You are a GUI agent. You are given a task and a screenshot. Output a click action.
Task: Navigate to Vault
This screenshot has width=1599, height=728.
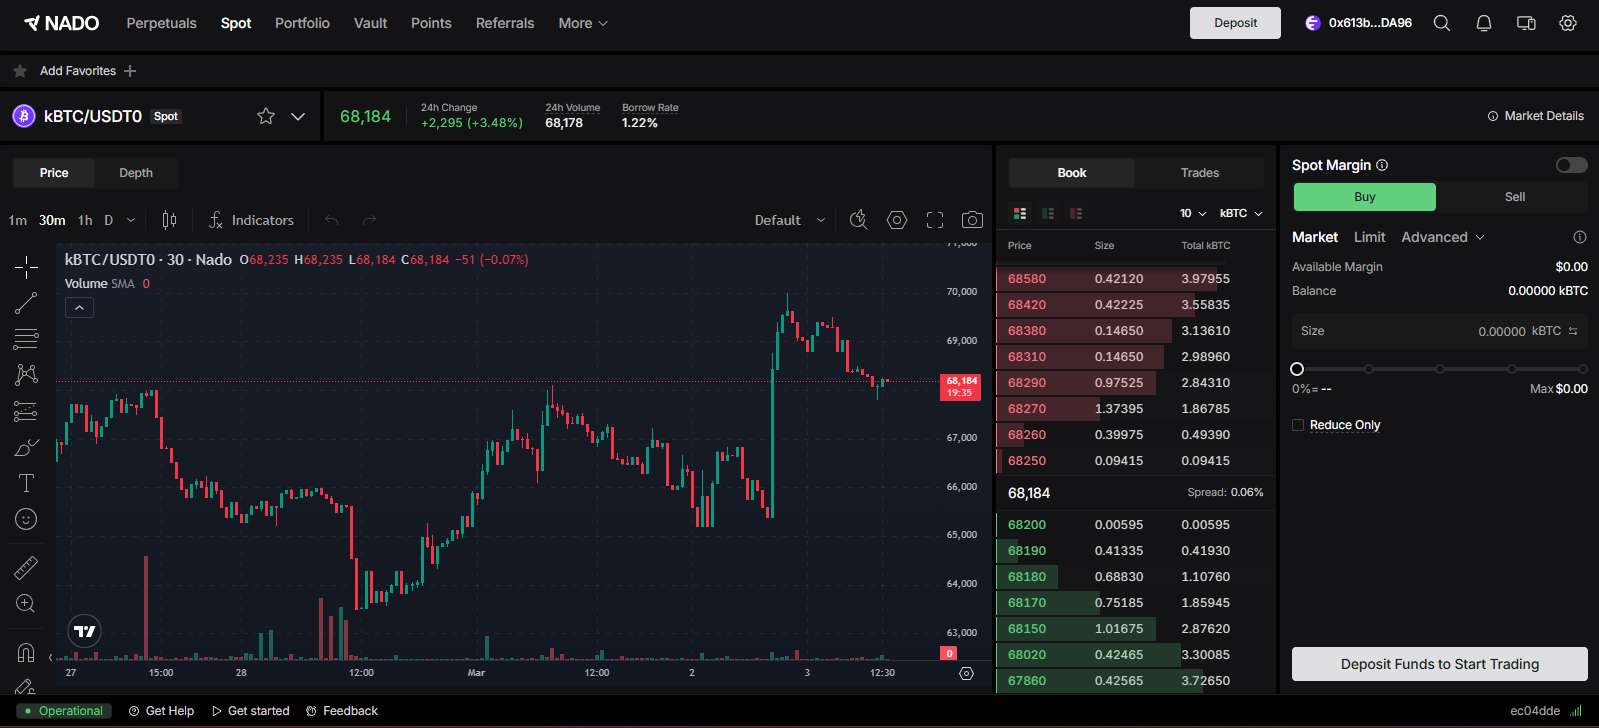[x=370, y=23]
